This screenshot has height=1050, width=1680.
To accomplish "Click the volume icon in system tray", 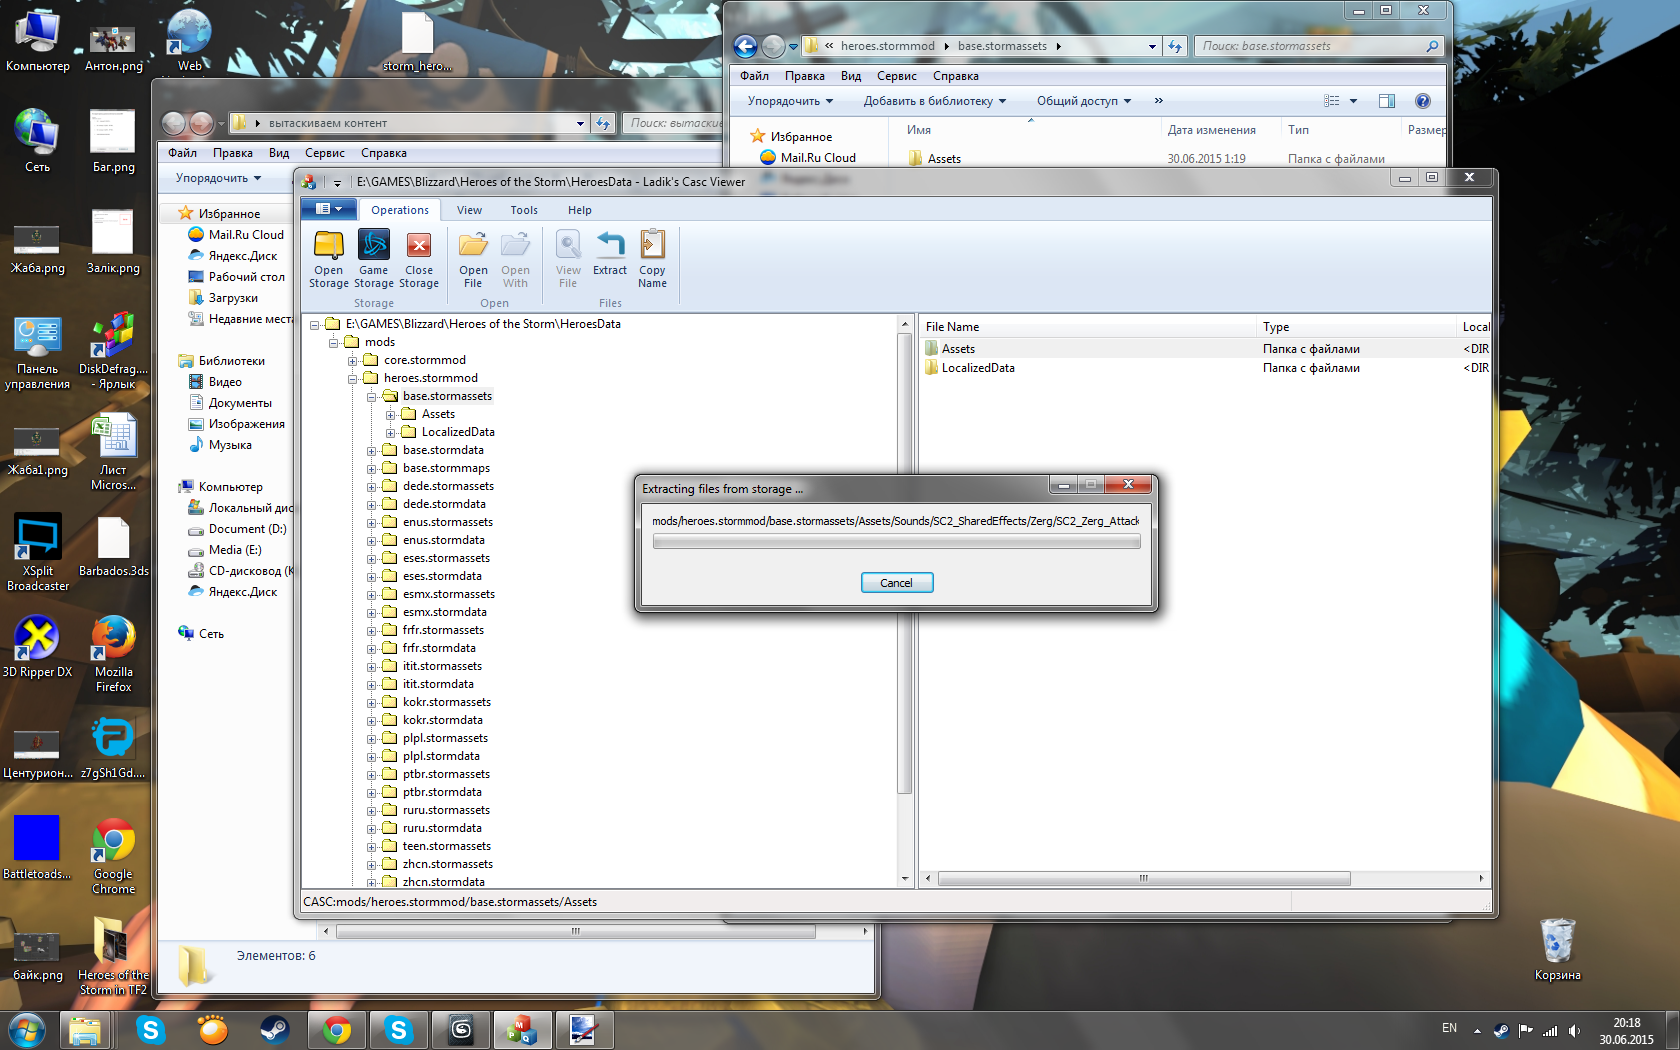I will [x=1575, y=1030].
